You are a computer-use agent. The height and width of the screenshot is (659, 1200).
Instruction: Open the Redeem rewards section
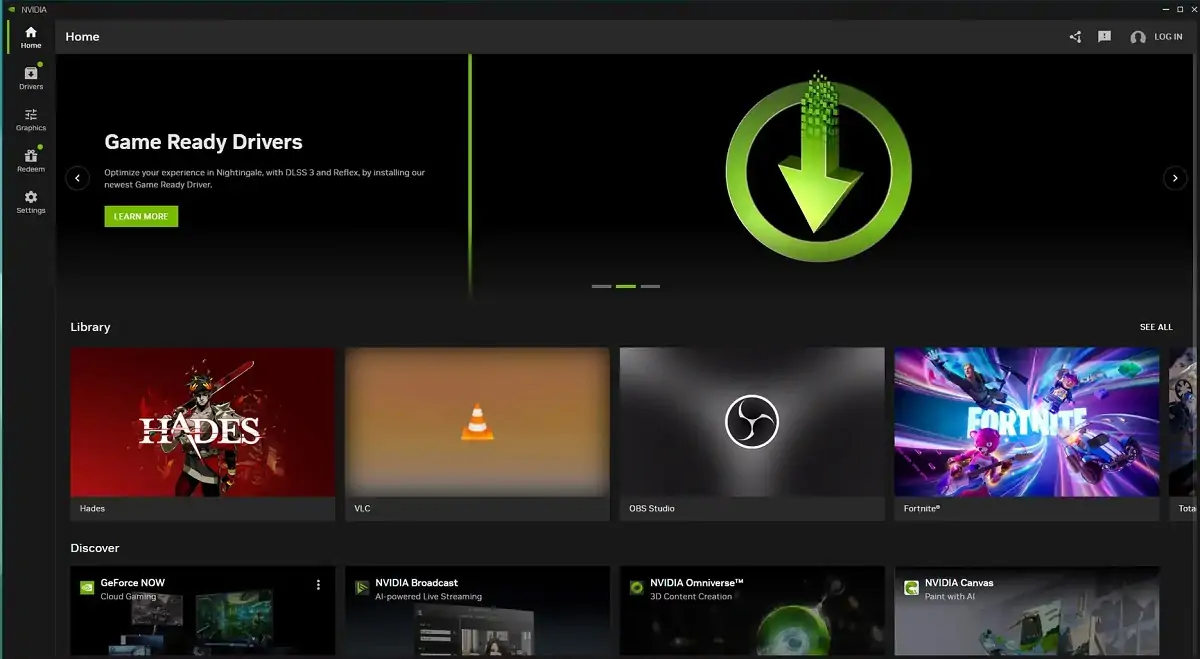[x=31, y=161]
